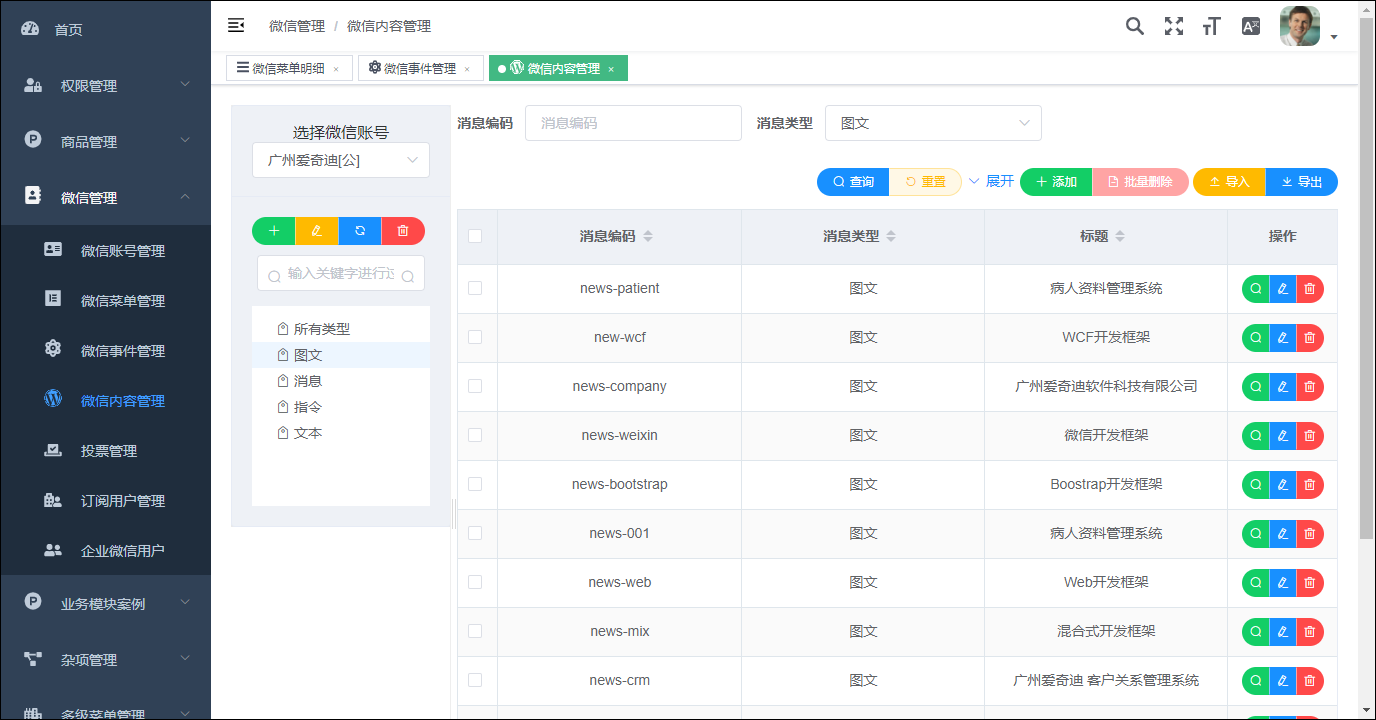Delete the news-patient row
The width and height of the screenshot is (1376, 720).
(1310, 289)
